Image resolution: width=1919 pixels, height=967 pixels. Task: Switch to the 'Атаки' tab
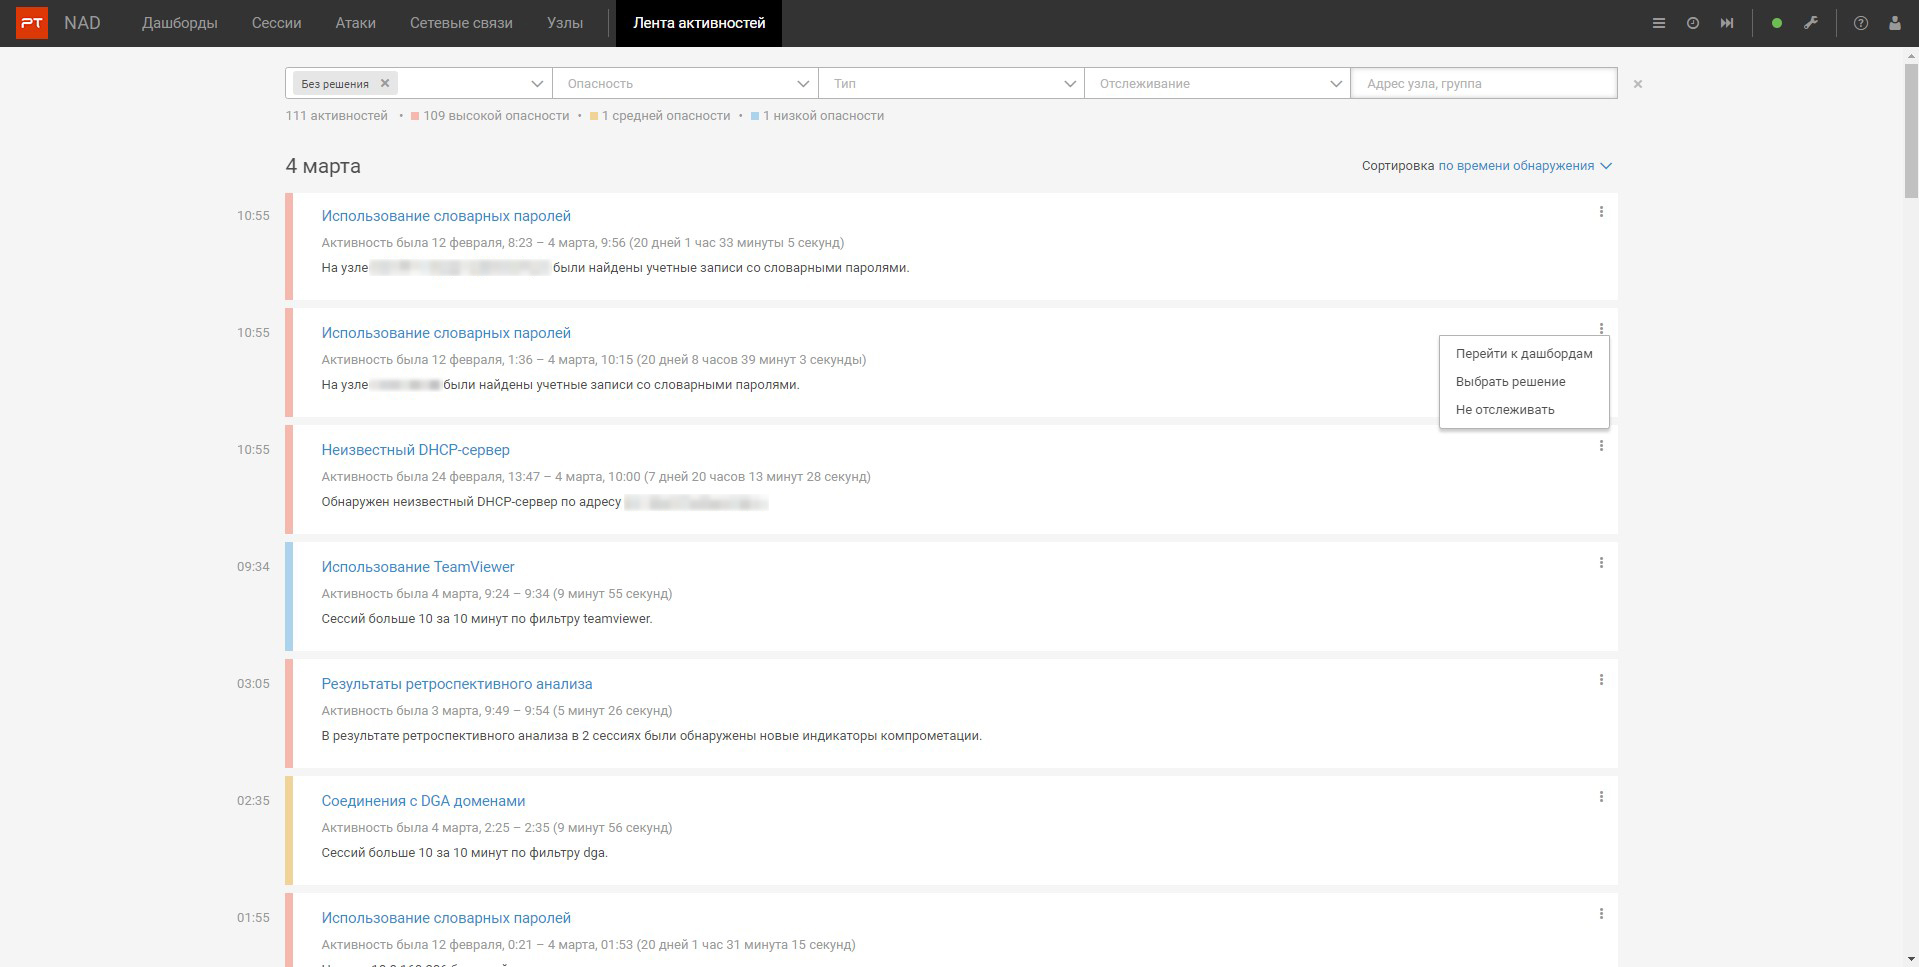[x=355, y=23]
